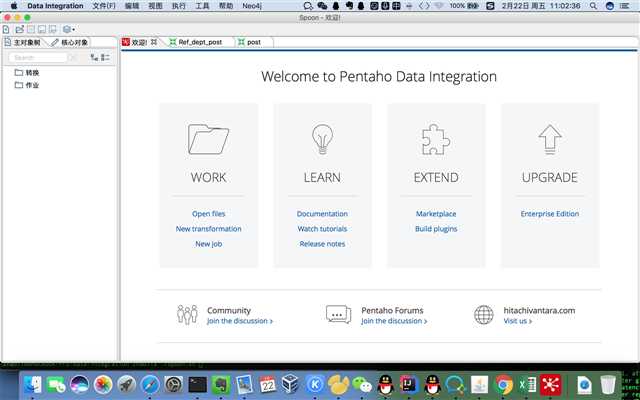This screenshot has width=640, height=400.
Task: Open the Documentation link
Action: 322,214
